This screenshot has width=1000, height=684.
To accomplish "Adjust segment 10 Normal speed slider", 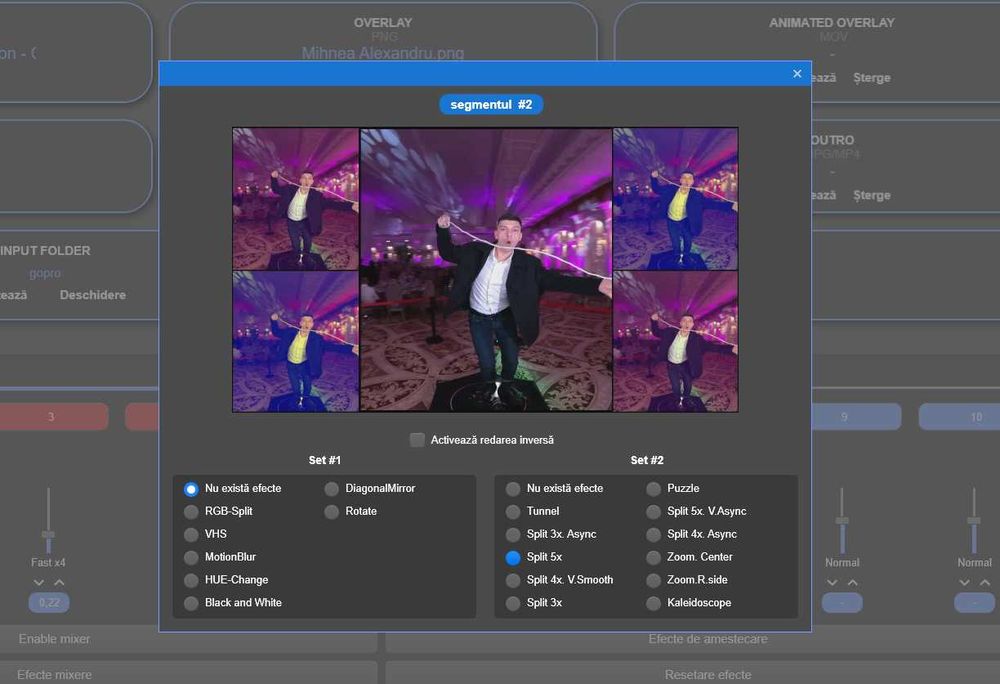I will 974,521.
